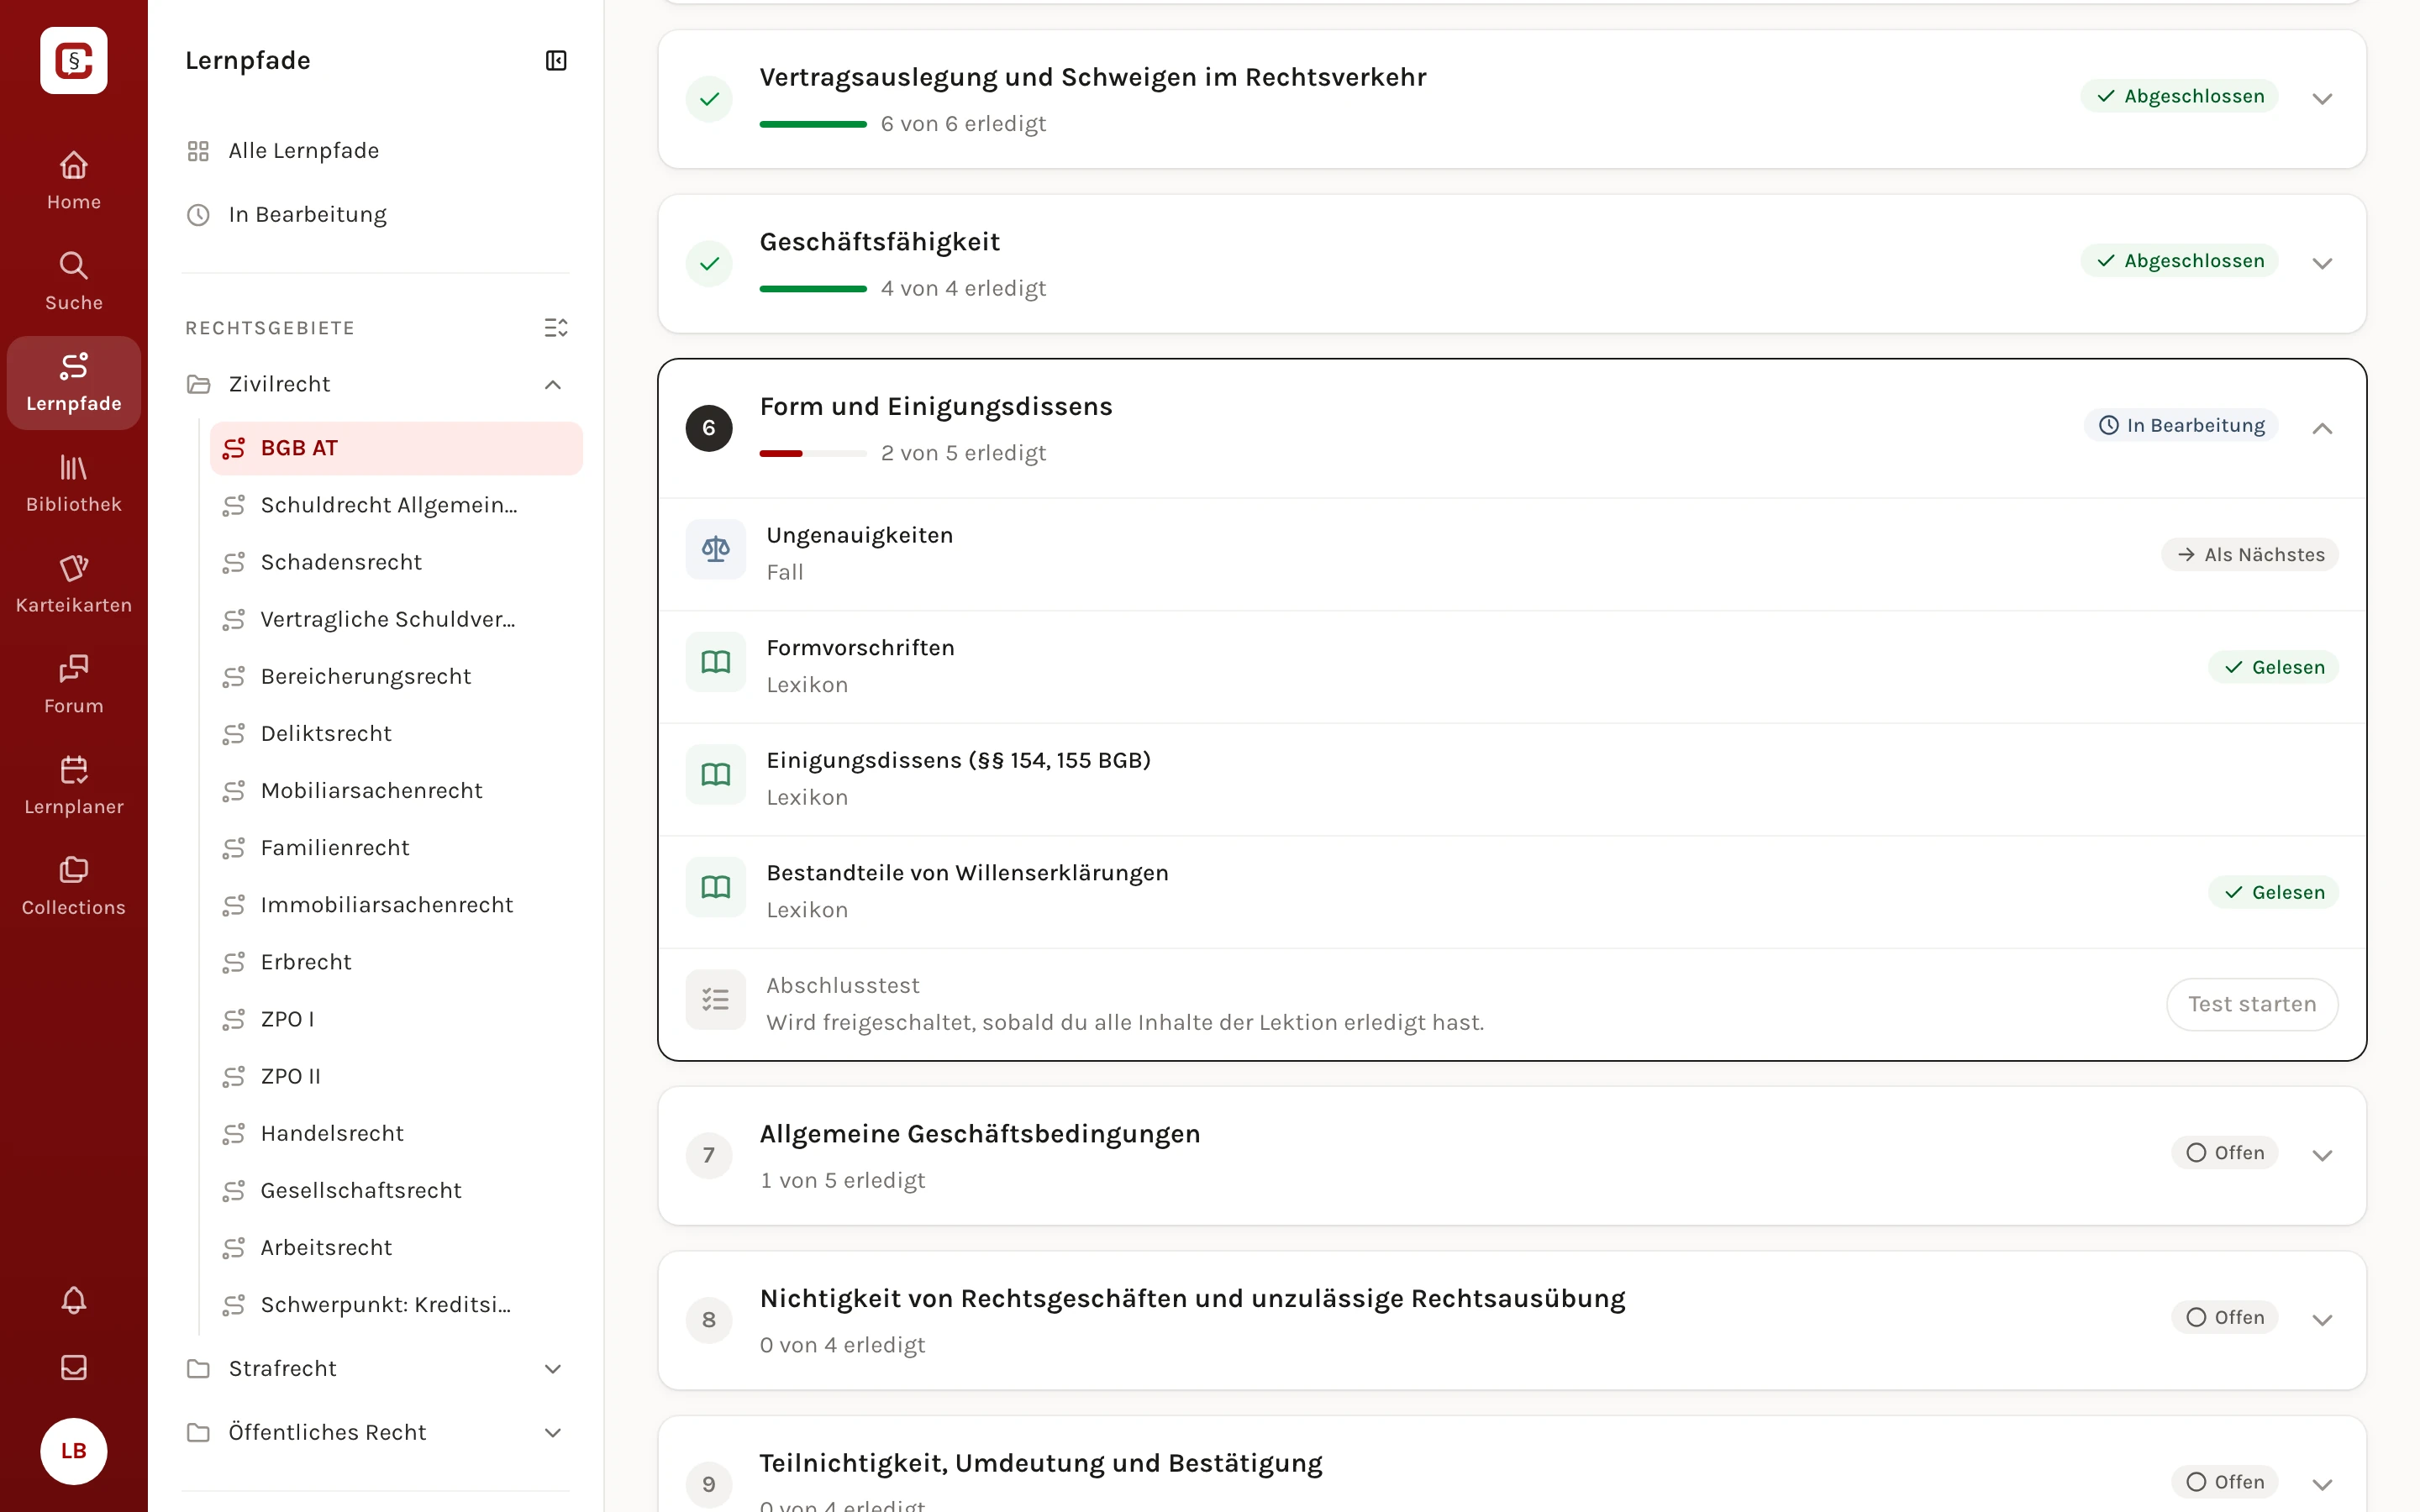Click the Test starten button
The image size is (2420, 1512).
2251,1004
